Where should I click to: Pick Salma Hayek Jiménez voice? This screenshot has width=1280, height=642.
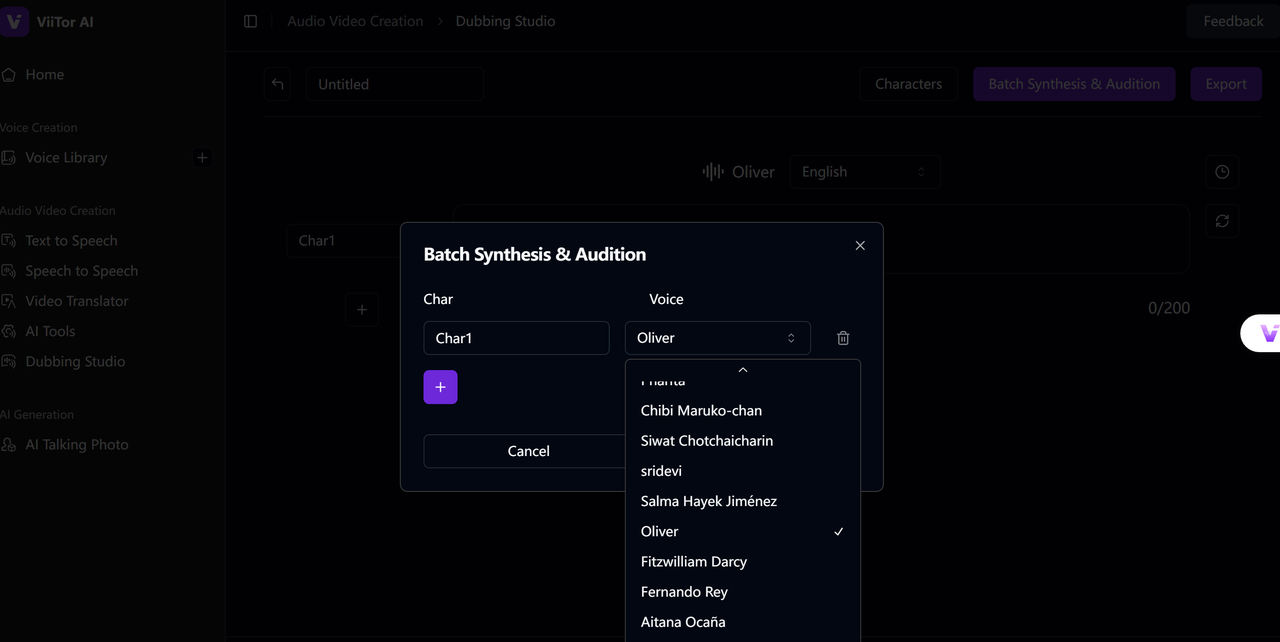click(708, 501)
